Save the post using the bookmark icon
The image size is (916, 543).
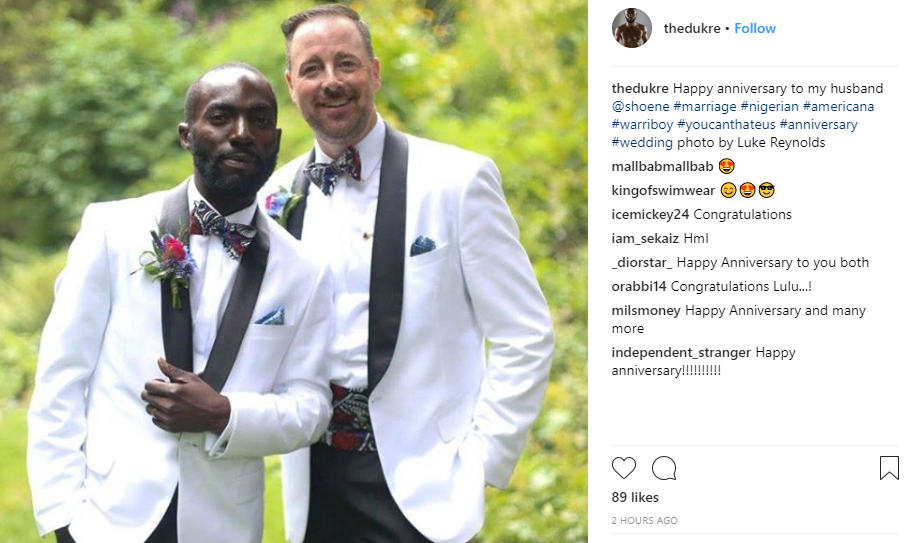(889, 468)
